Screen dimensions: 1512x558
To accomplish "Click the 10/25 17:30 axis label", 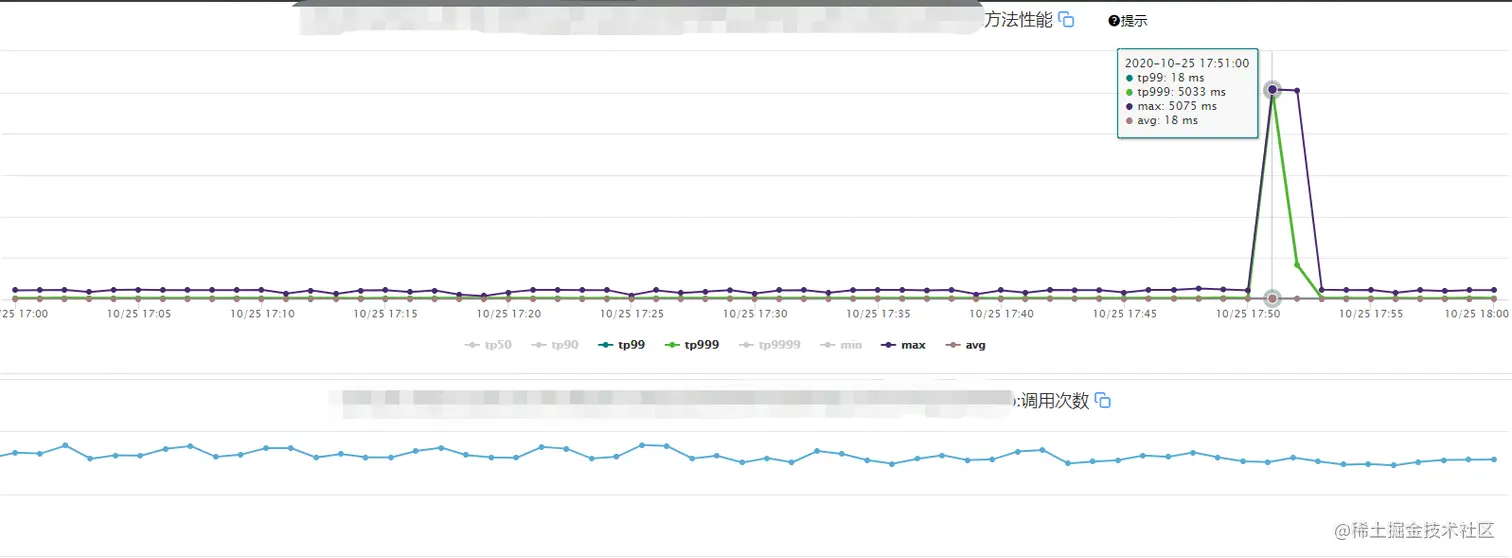I will 756,313.
